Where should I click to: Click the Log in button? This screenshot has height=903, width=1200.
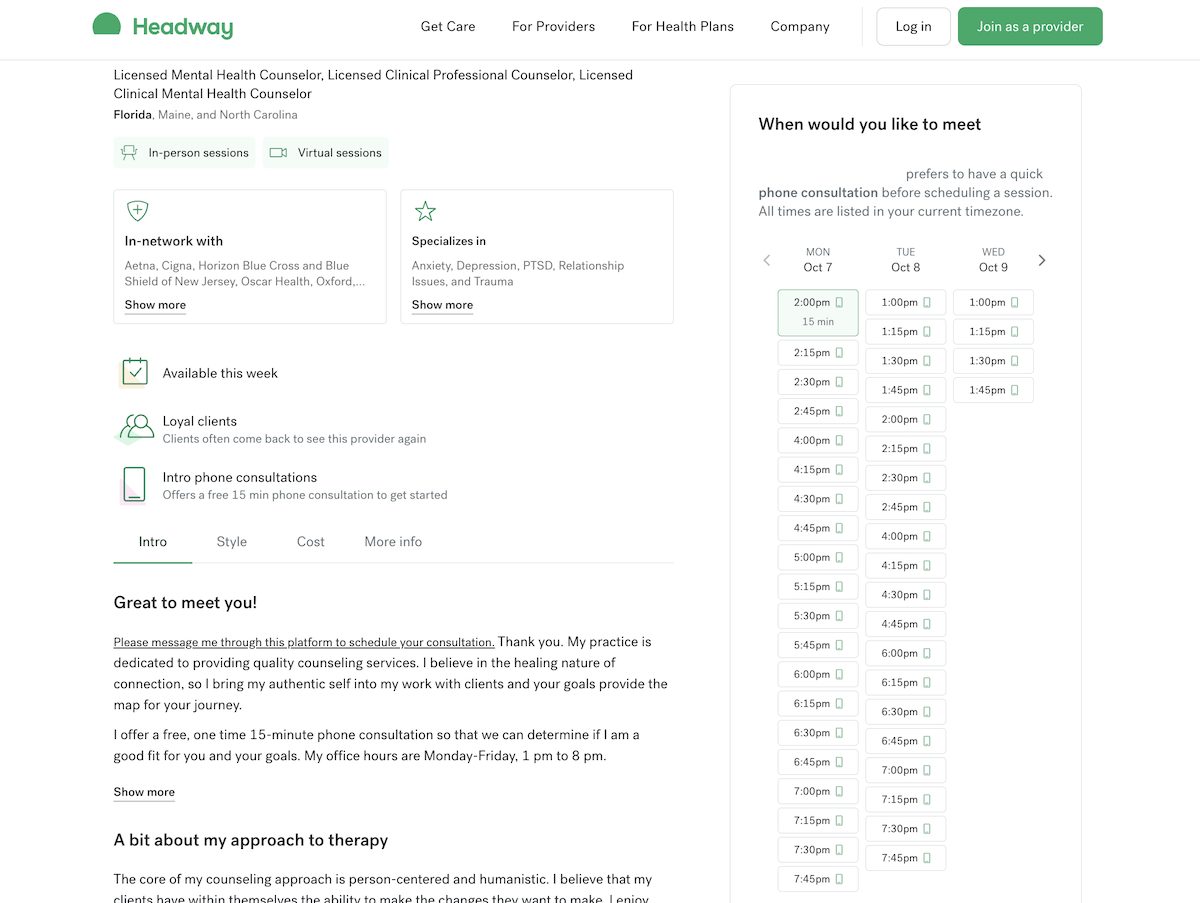912,27
